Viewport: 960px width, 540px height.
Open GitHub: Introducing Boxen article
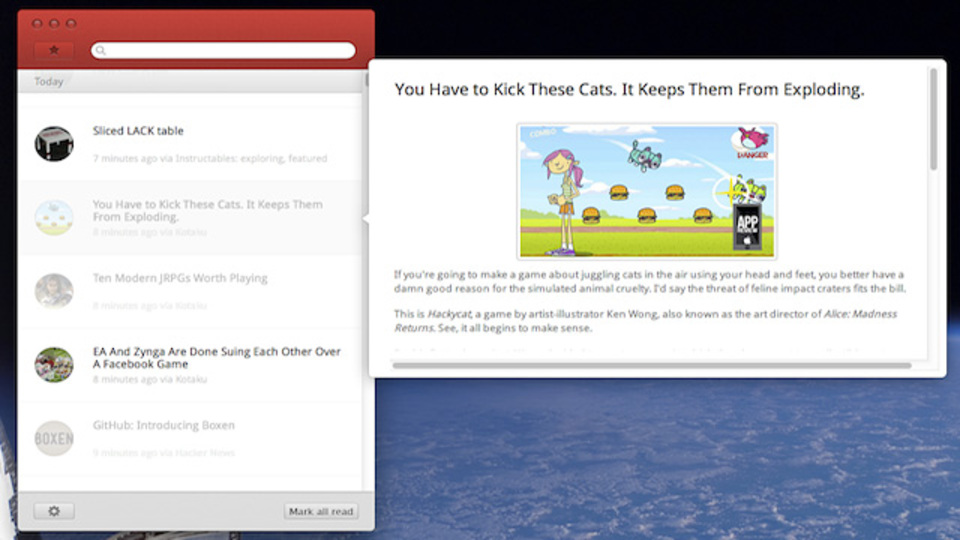coord(190,438)
